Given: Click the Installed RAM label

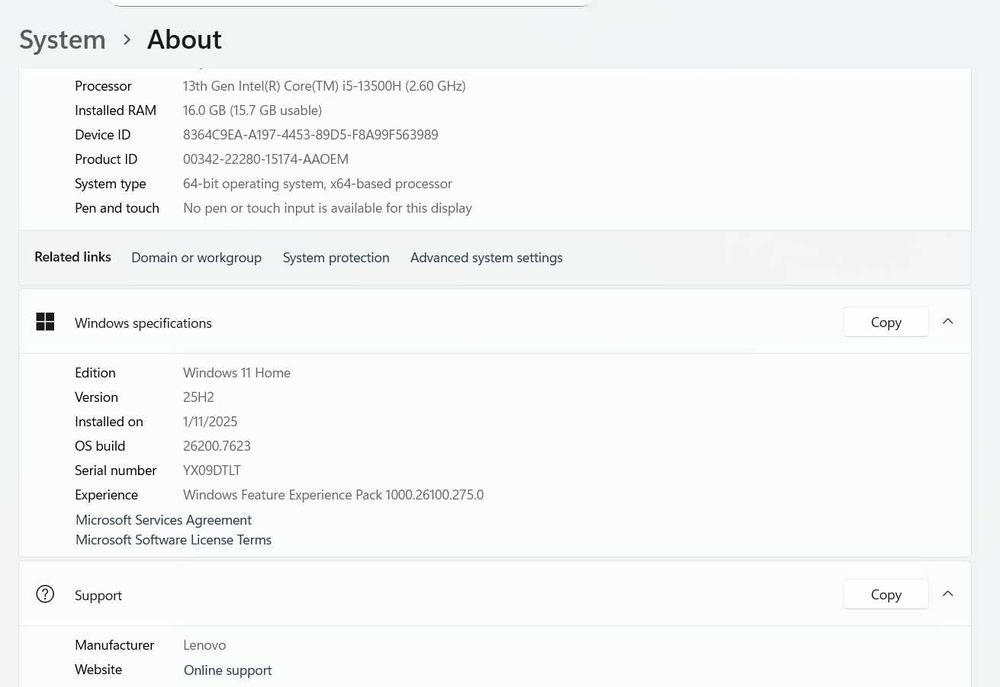Looking at the screenshot, I should click(x=115, y=110).
